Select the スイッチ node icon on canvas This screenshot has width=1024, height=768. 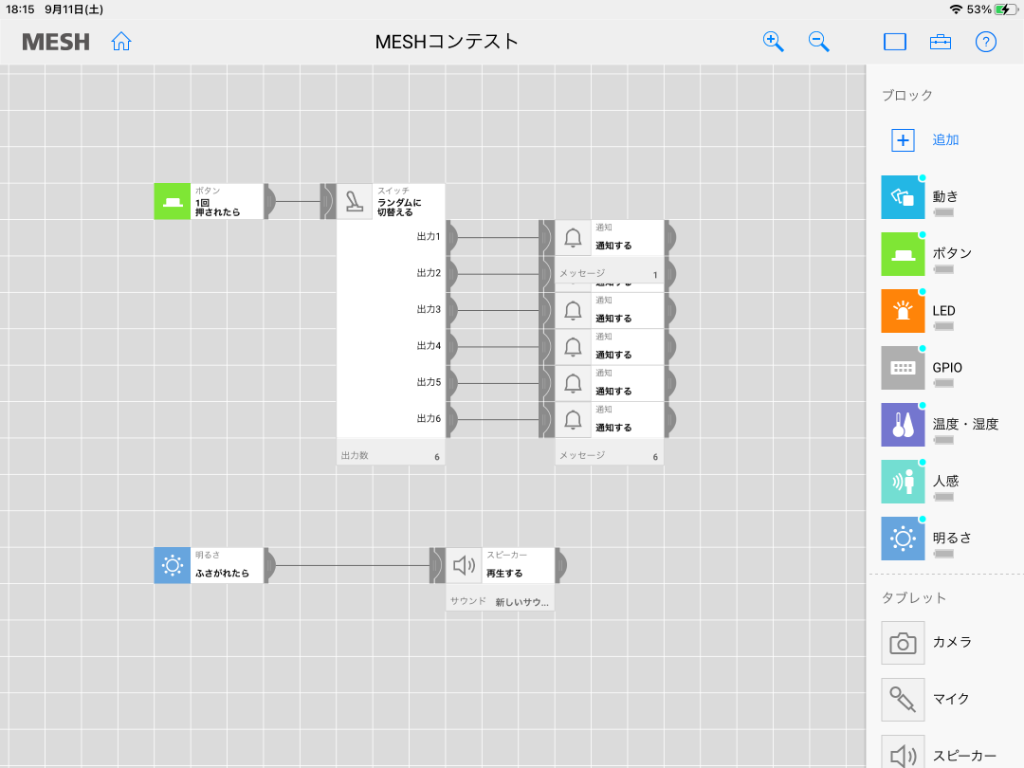354,201
